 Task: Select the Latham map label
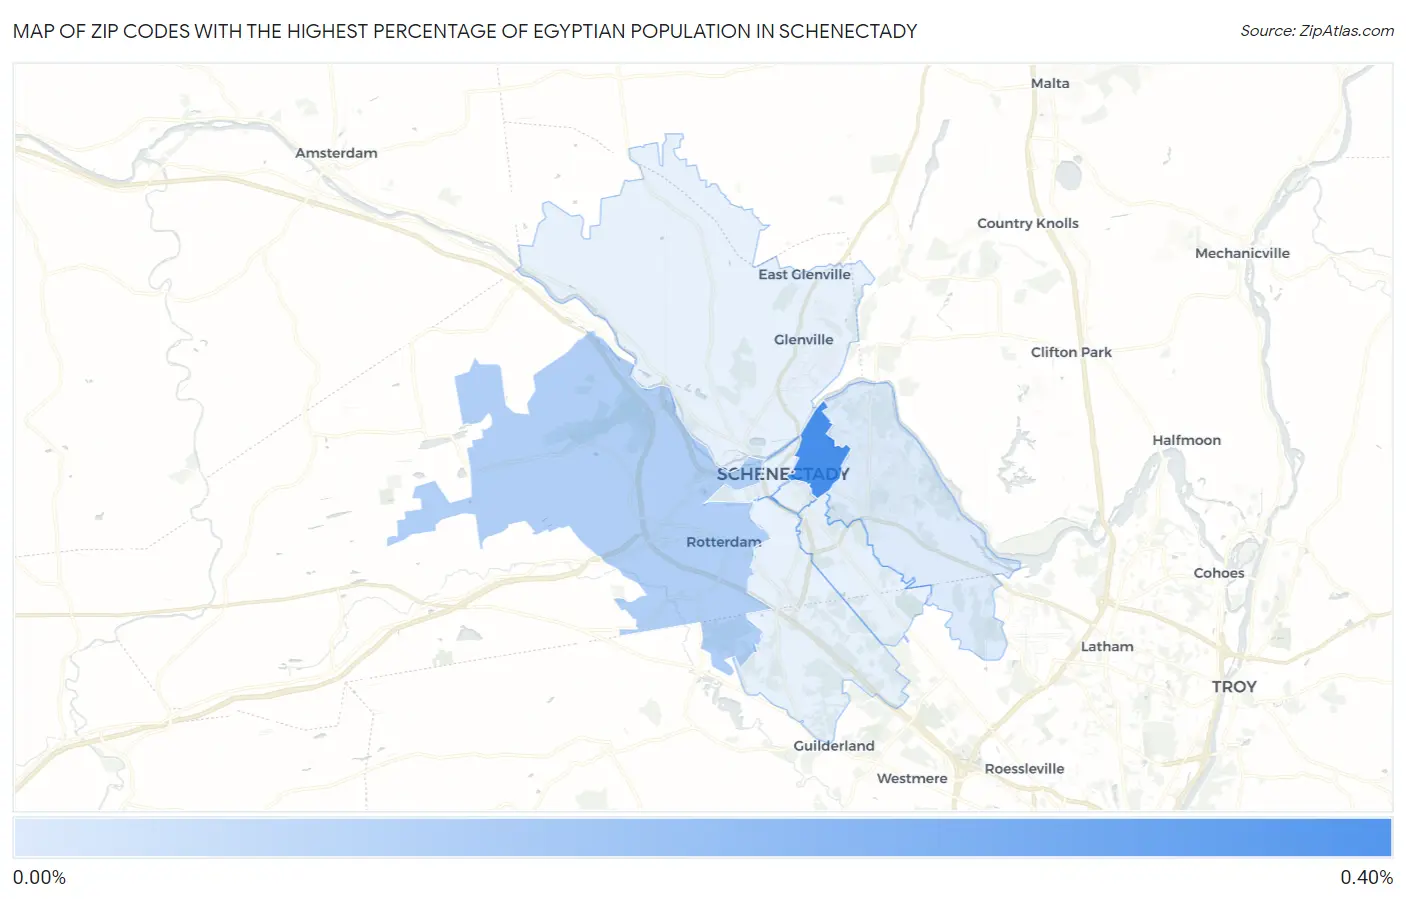tap(1107, 646)
